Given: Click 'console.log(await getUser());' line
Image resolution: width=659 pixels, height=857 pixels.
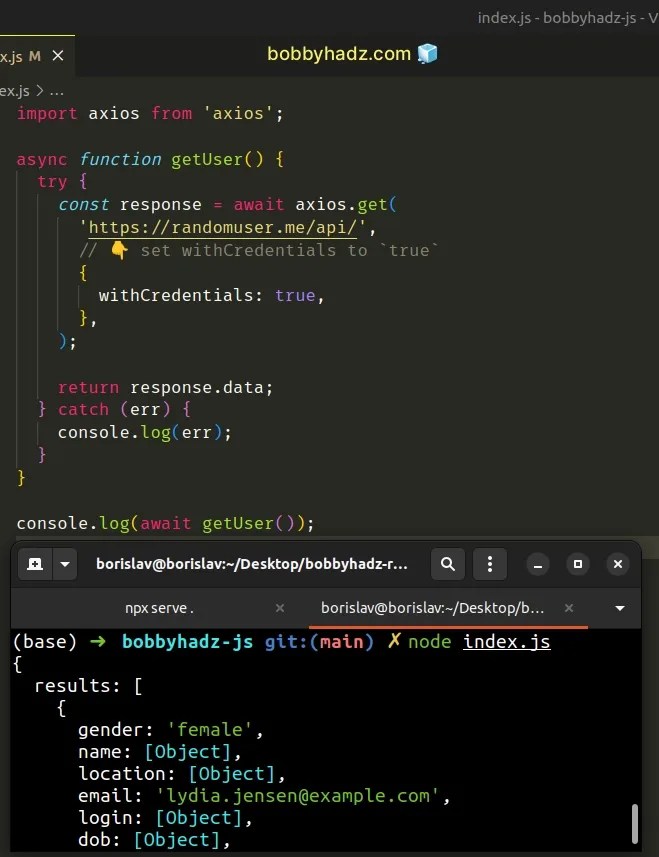Looking at the screenshot, I should 165,524.
